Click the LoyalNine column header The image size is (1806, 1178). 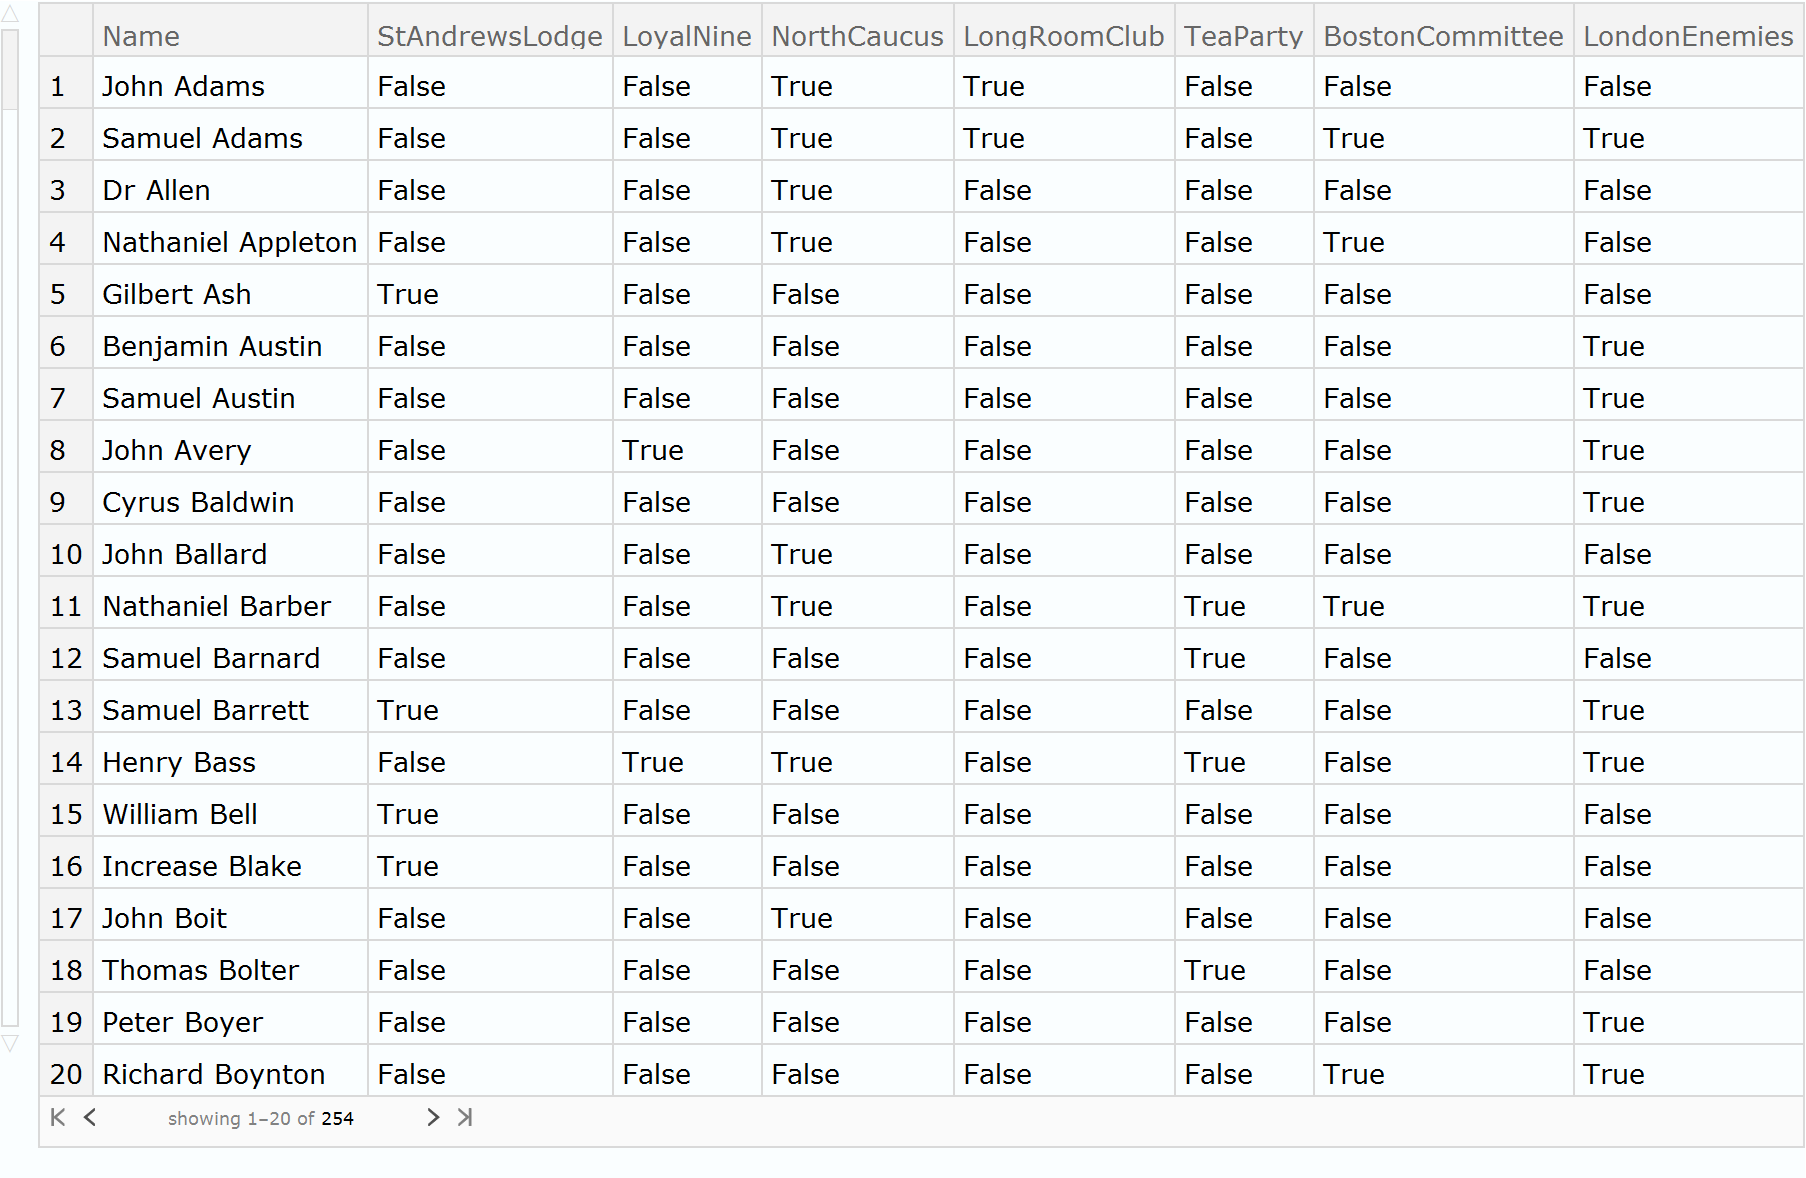[686, 36]
